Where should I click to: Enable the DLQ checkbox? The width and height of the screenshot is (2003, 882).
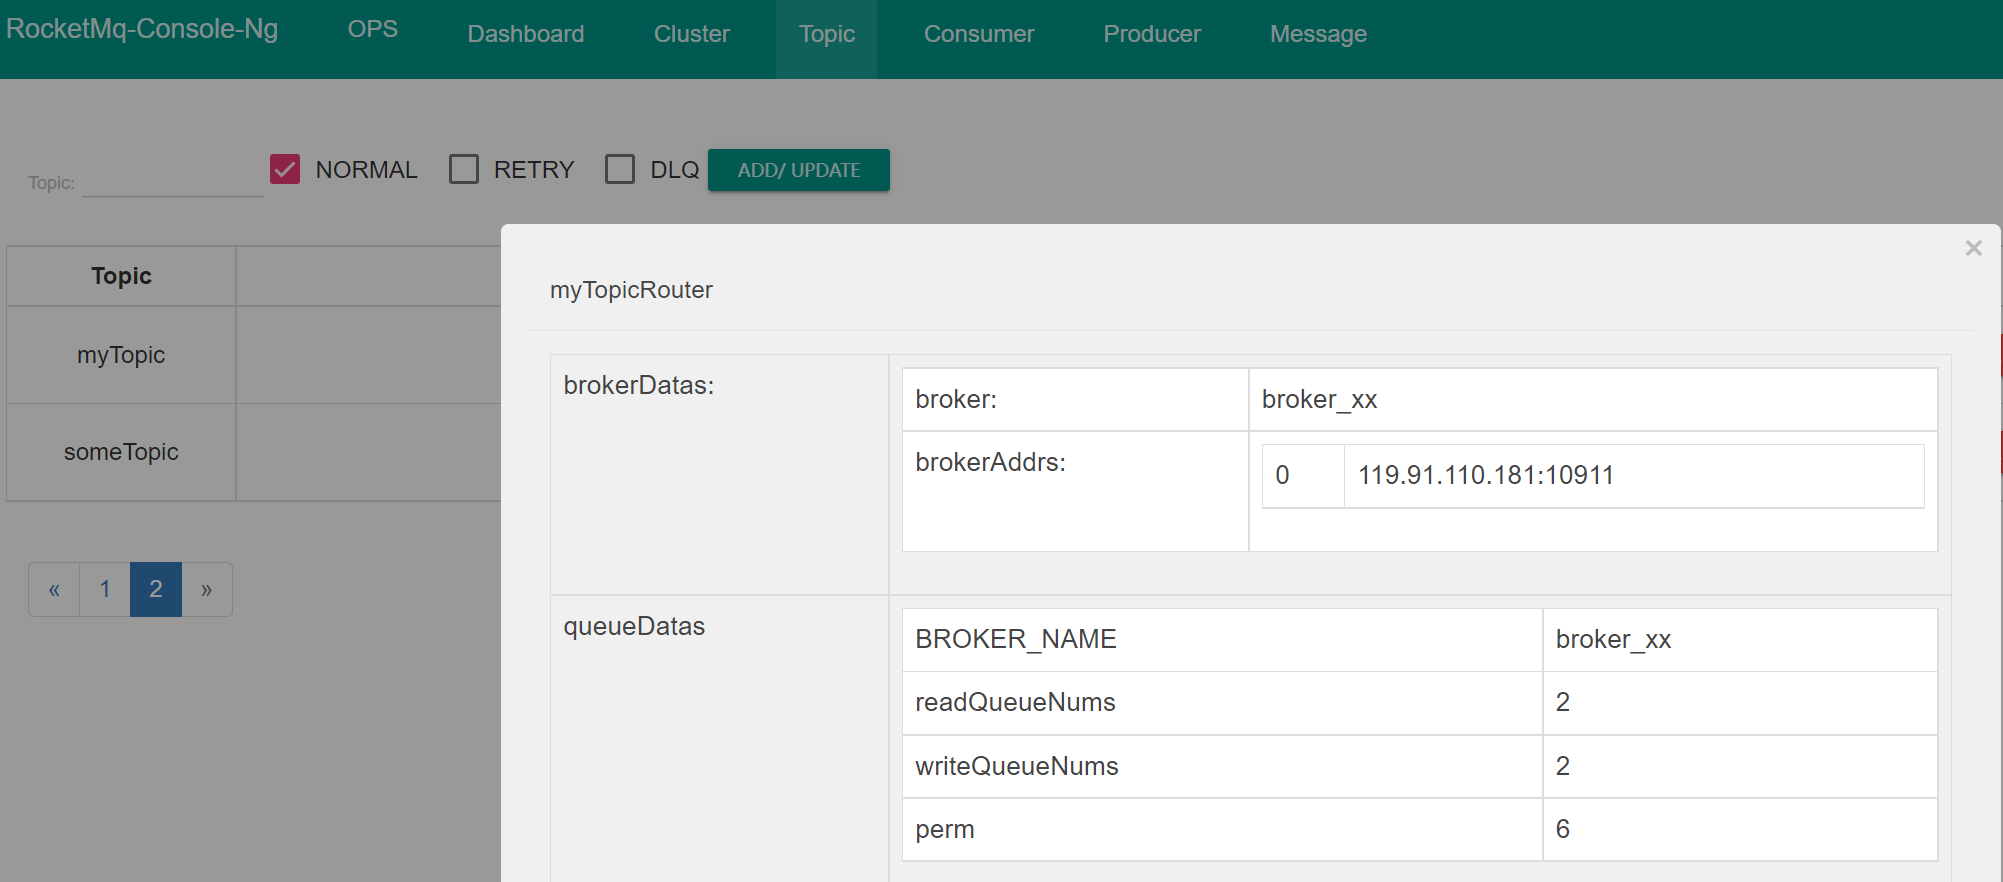620,169
